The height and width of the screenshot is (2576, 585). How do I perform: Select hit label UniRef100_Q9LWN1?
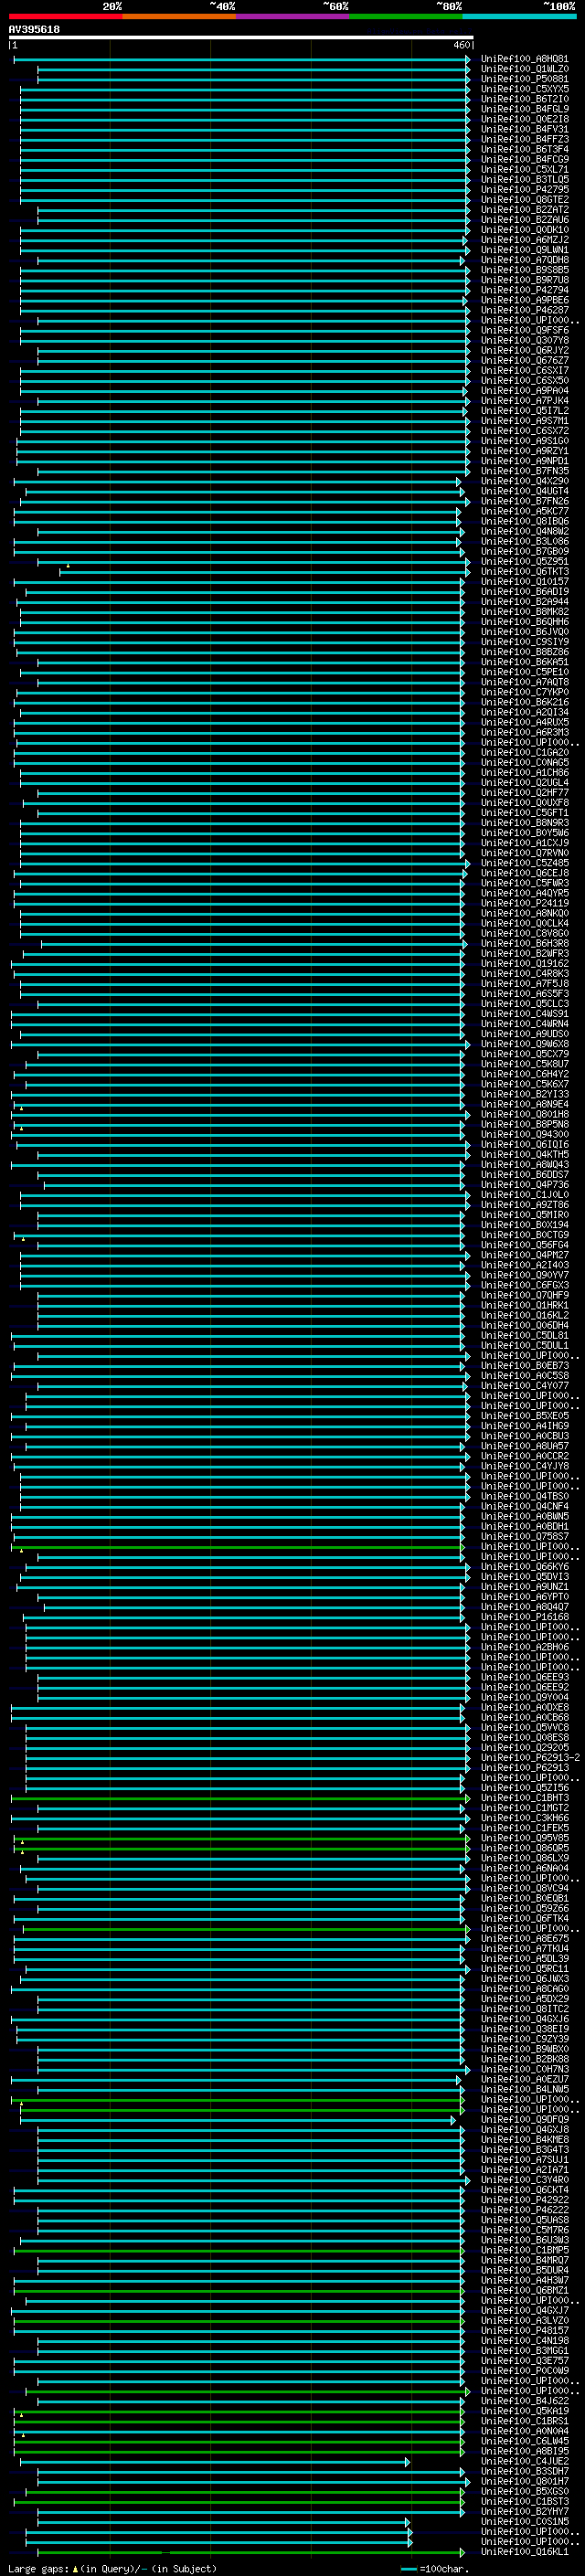[524, 250]
